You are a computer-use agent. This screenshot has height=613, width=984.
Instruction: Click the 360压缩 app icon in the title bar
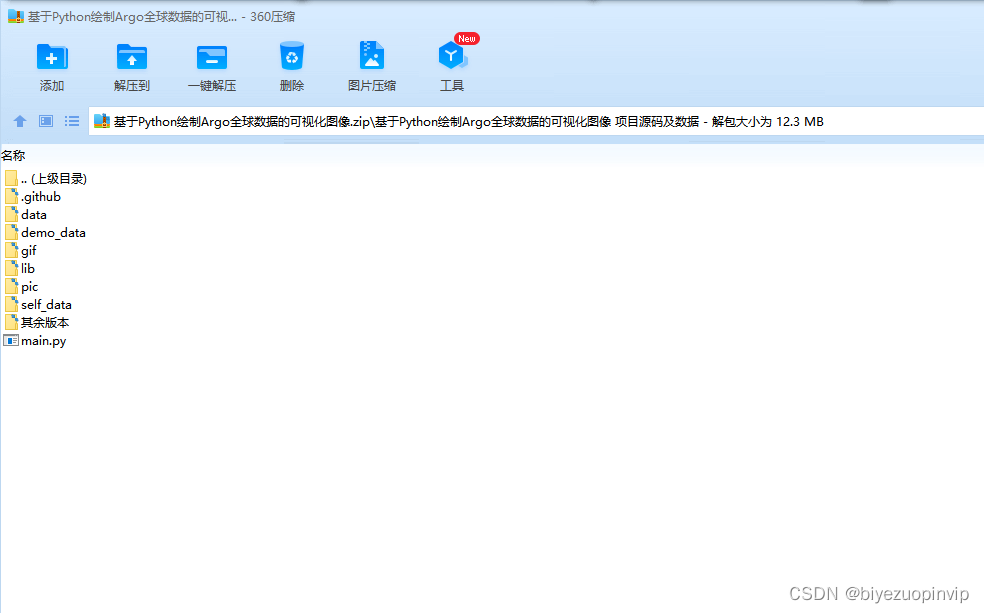tap(15, 16)
